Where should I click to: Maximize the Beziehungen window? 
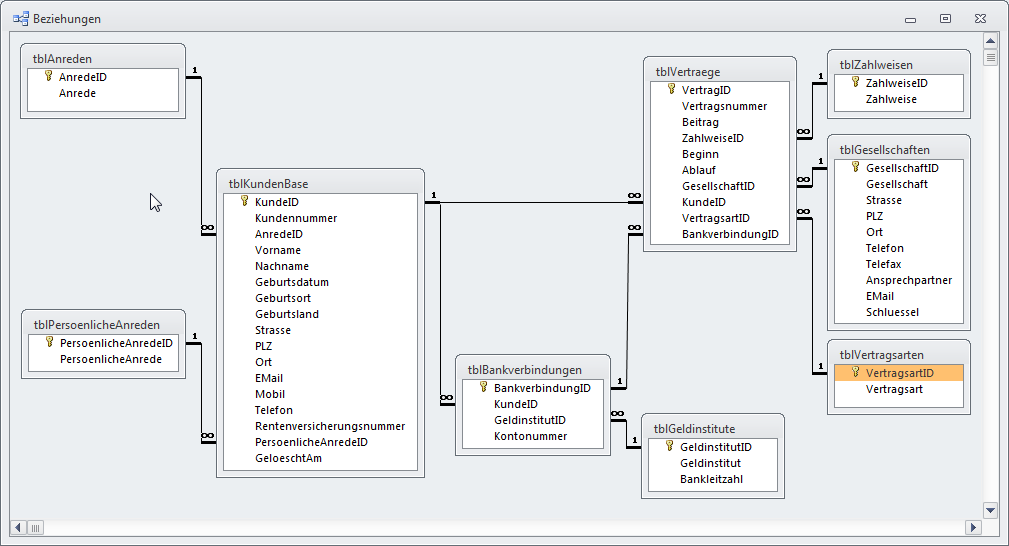pyautogui.click(x=944, y=18)
